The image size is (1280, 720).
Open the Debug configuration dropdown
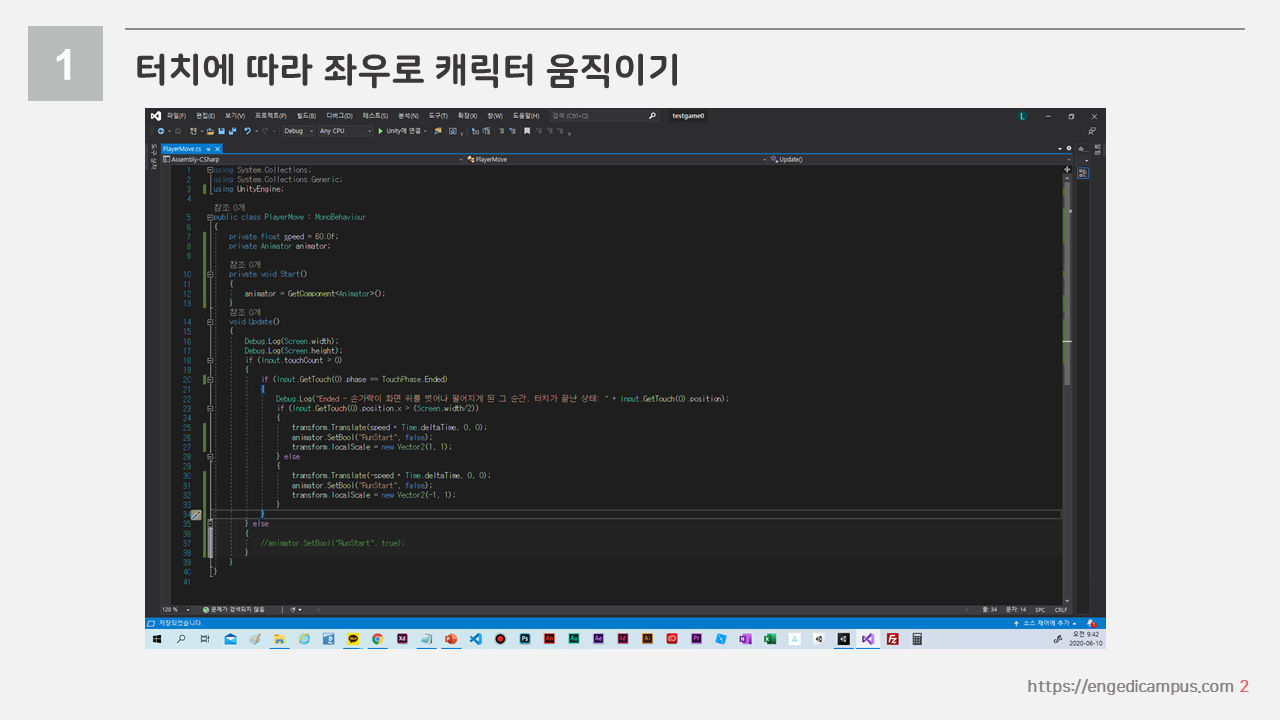tap(298, 131)
